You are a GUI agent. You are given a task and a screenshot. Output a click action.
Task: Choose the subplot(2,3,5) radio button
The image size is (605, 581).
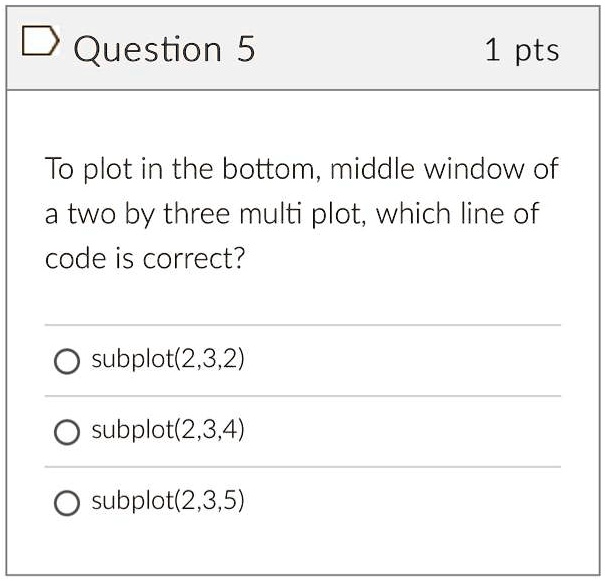click(x=67, y=503)
